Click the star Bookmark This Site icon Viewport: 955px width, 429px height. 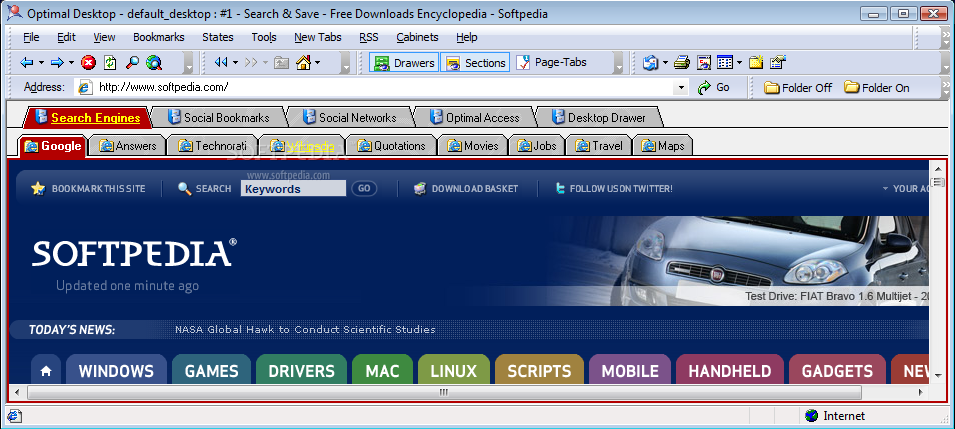(x=38, y=188)
